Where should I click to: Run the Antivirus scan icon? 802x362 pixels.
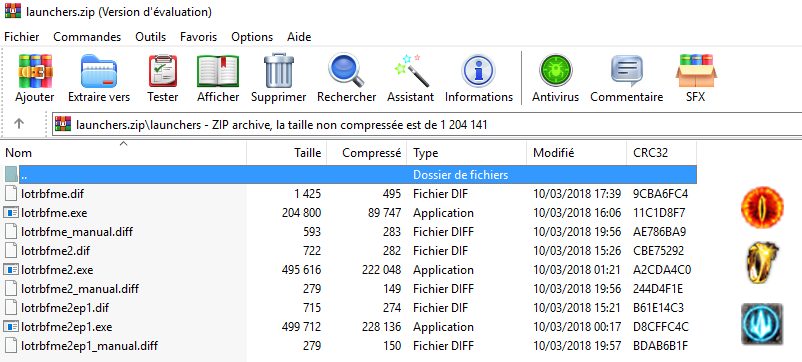[555, 78]
